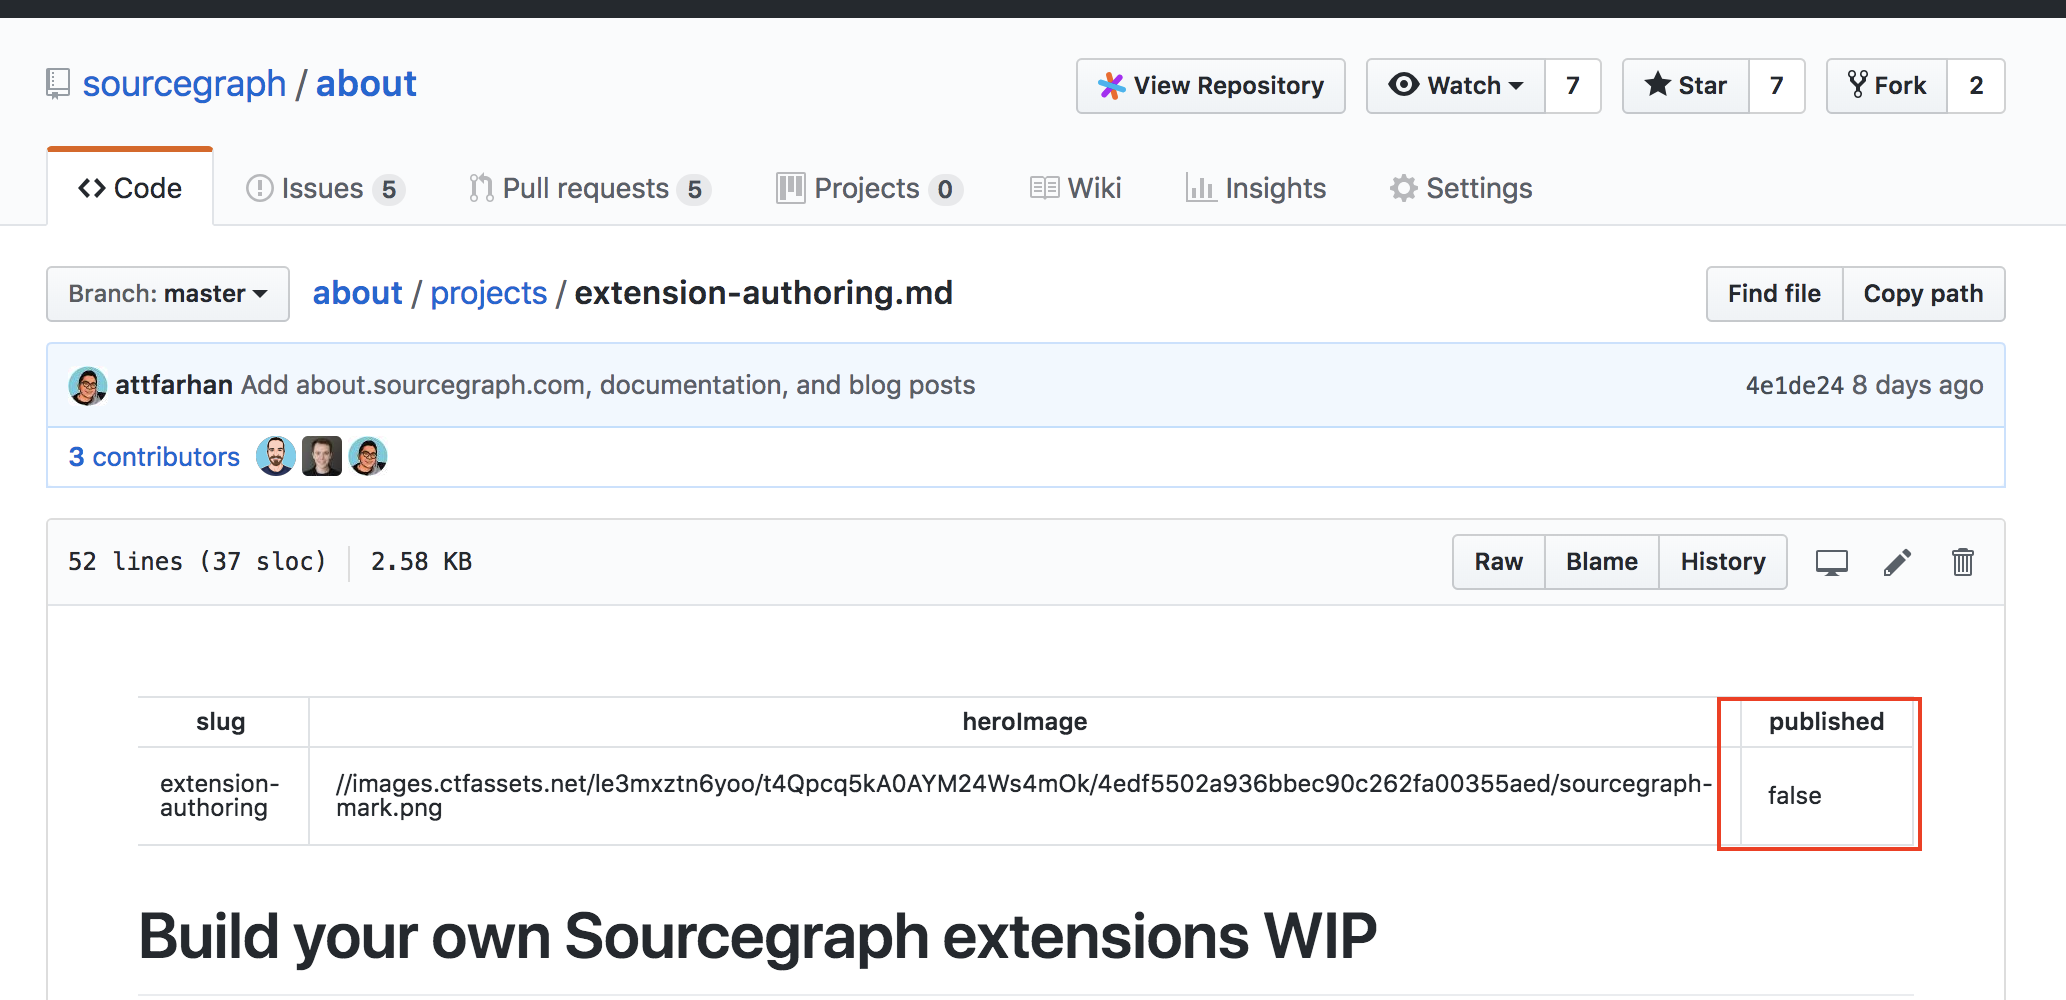2066x1000 pixels.
Task: Click the '52 lines (37 sloc)' info
Action: 197,562
